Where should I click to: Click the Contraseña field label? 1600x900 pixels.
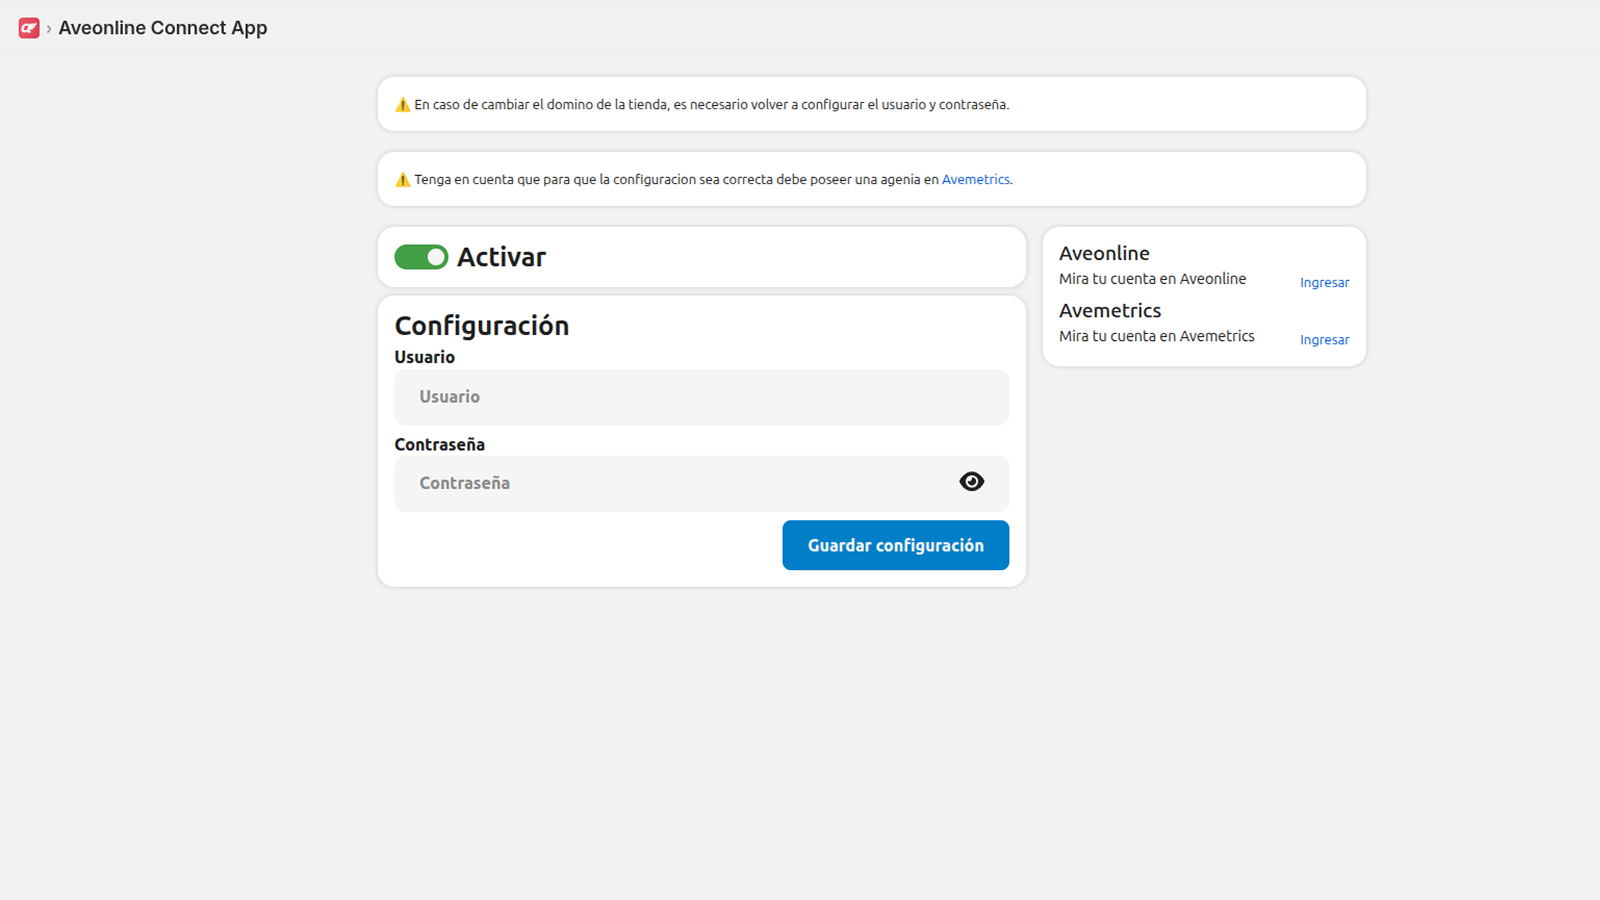(439, 444)
